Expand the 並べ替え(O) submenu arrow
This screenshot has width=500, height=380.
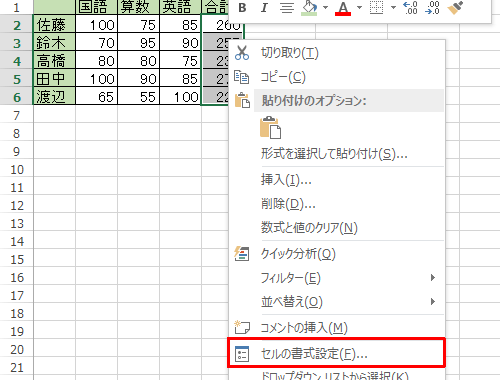pyautogui.click(x=433, y=301)
